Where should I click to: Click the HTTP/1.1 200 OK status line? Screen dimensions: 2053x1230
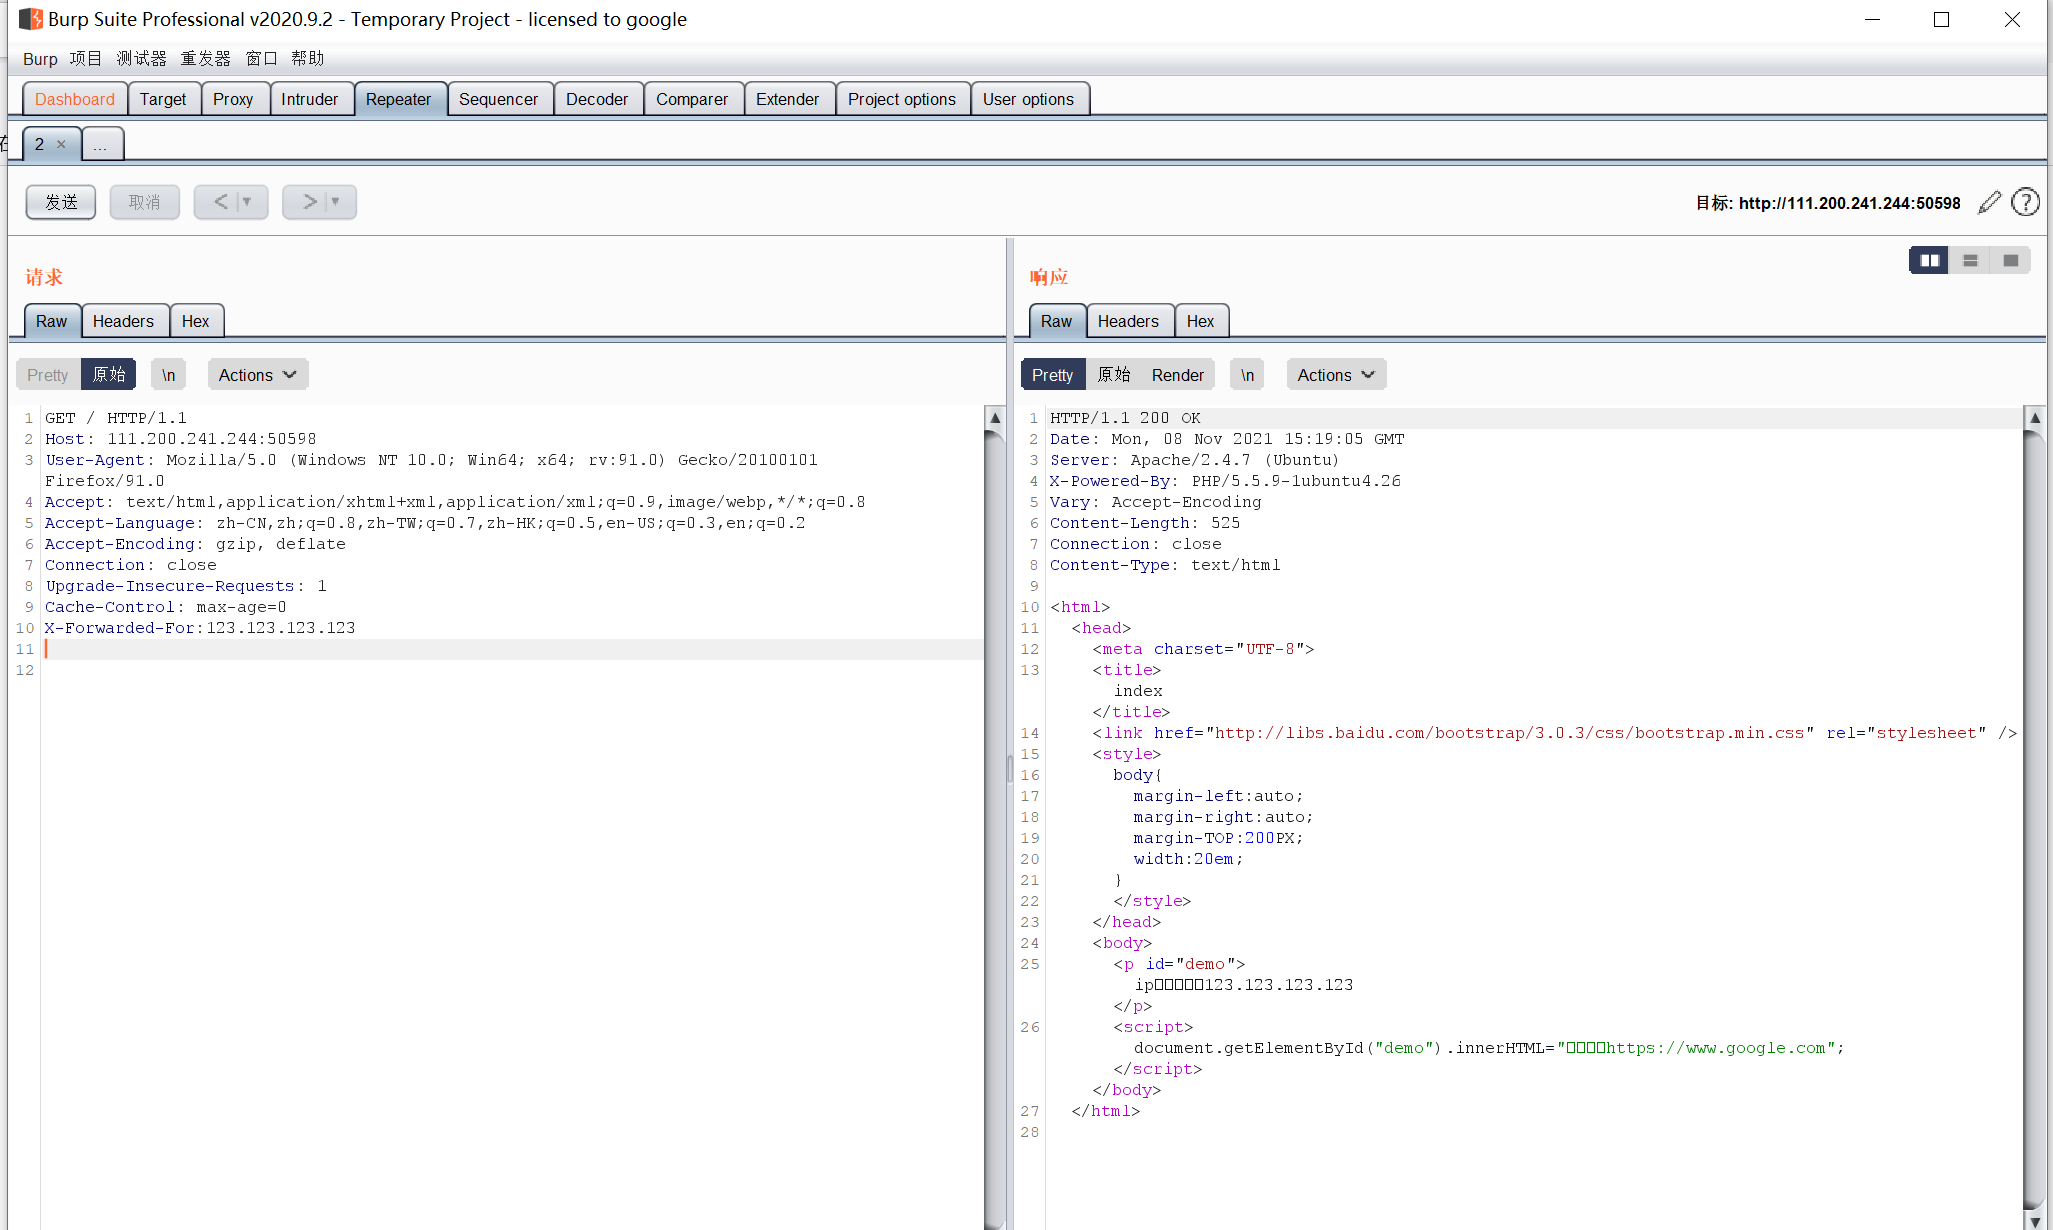coord(1125,418)
